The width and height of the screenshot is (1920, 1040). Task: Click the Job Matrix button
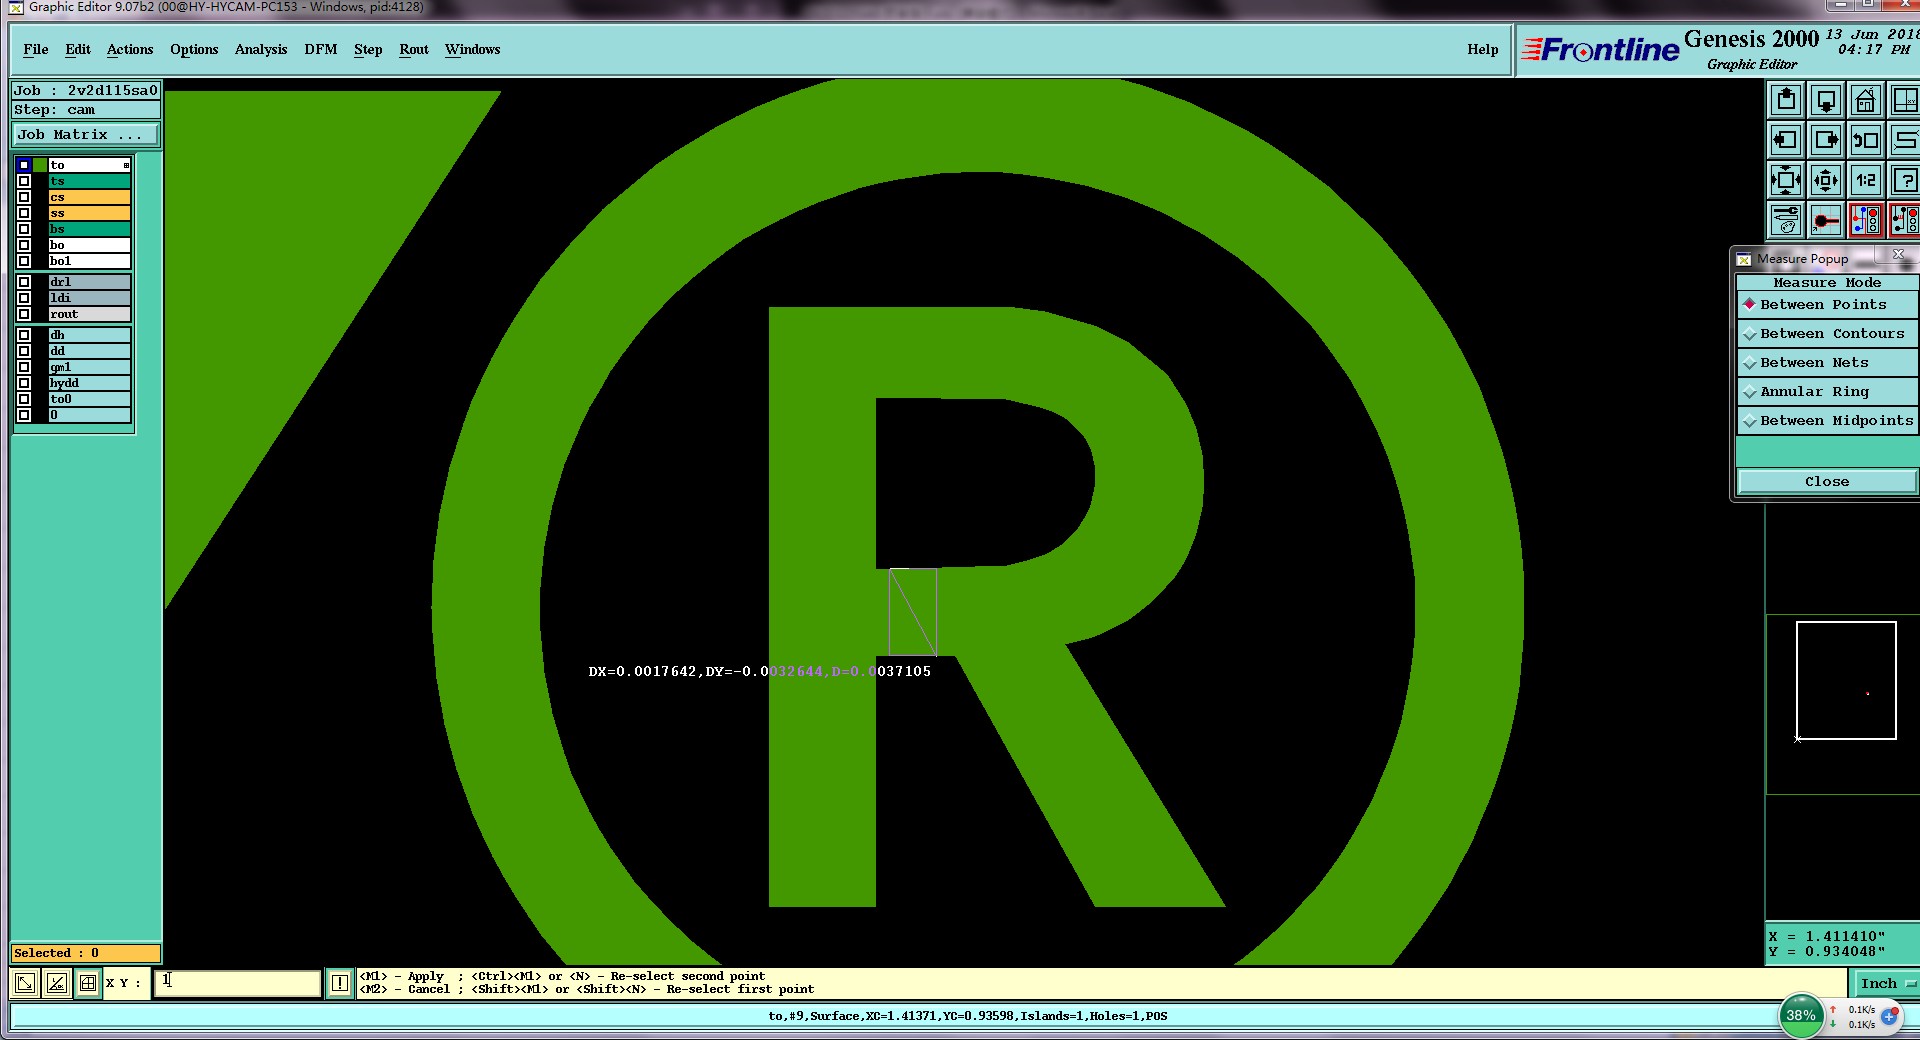[x=85, y=135]
